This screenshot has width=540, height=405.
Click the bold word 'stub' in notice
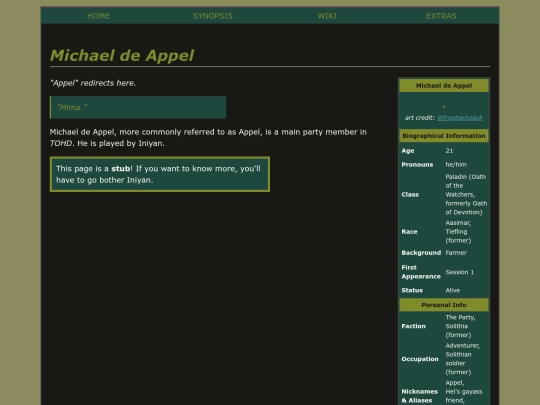coord(121,169)
